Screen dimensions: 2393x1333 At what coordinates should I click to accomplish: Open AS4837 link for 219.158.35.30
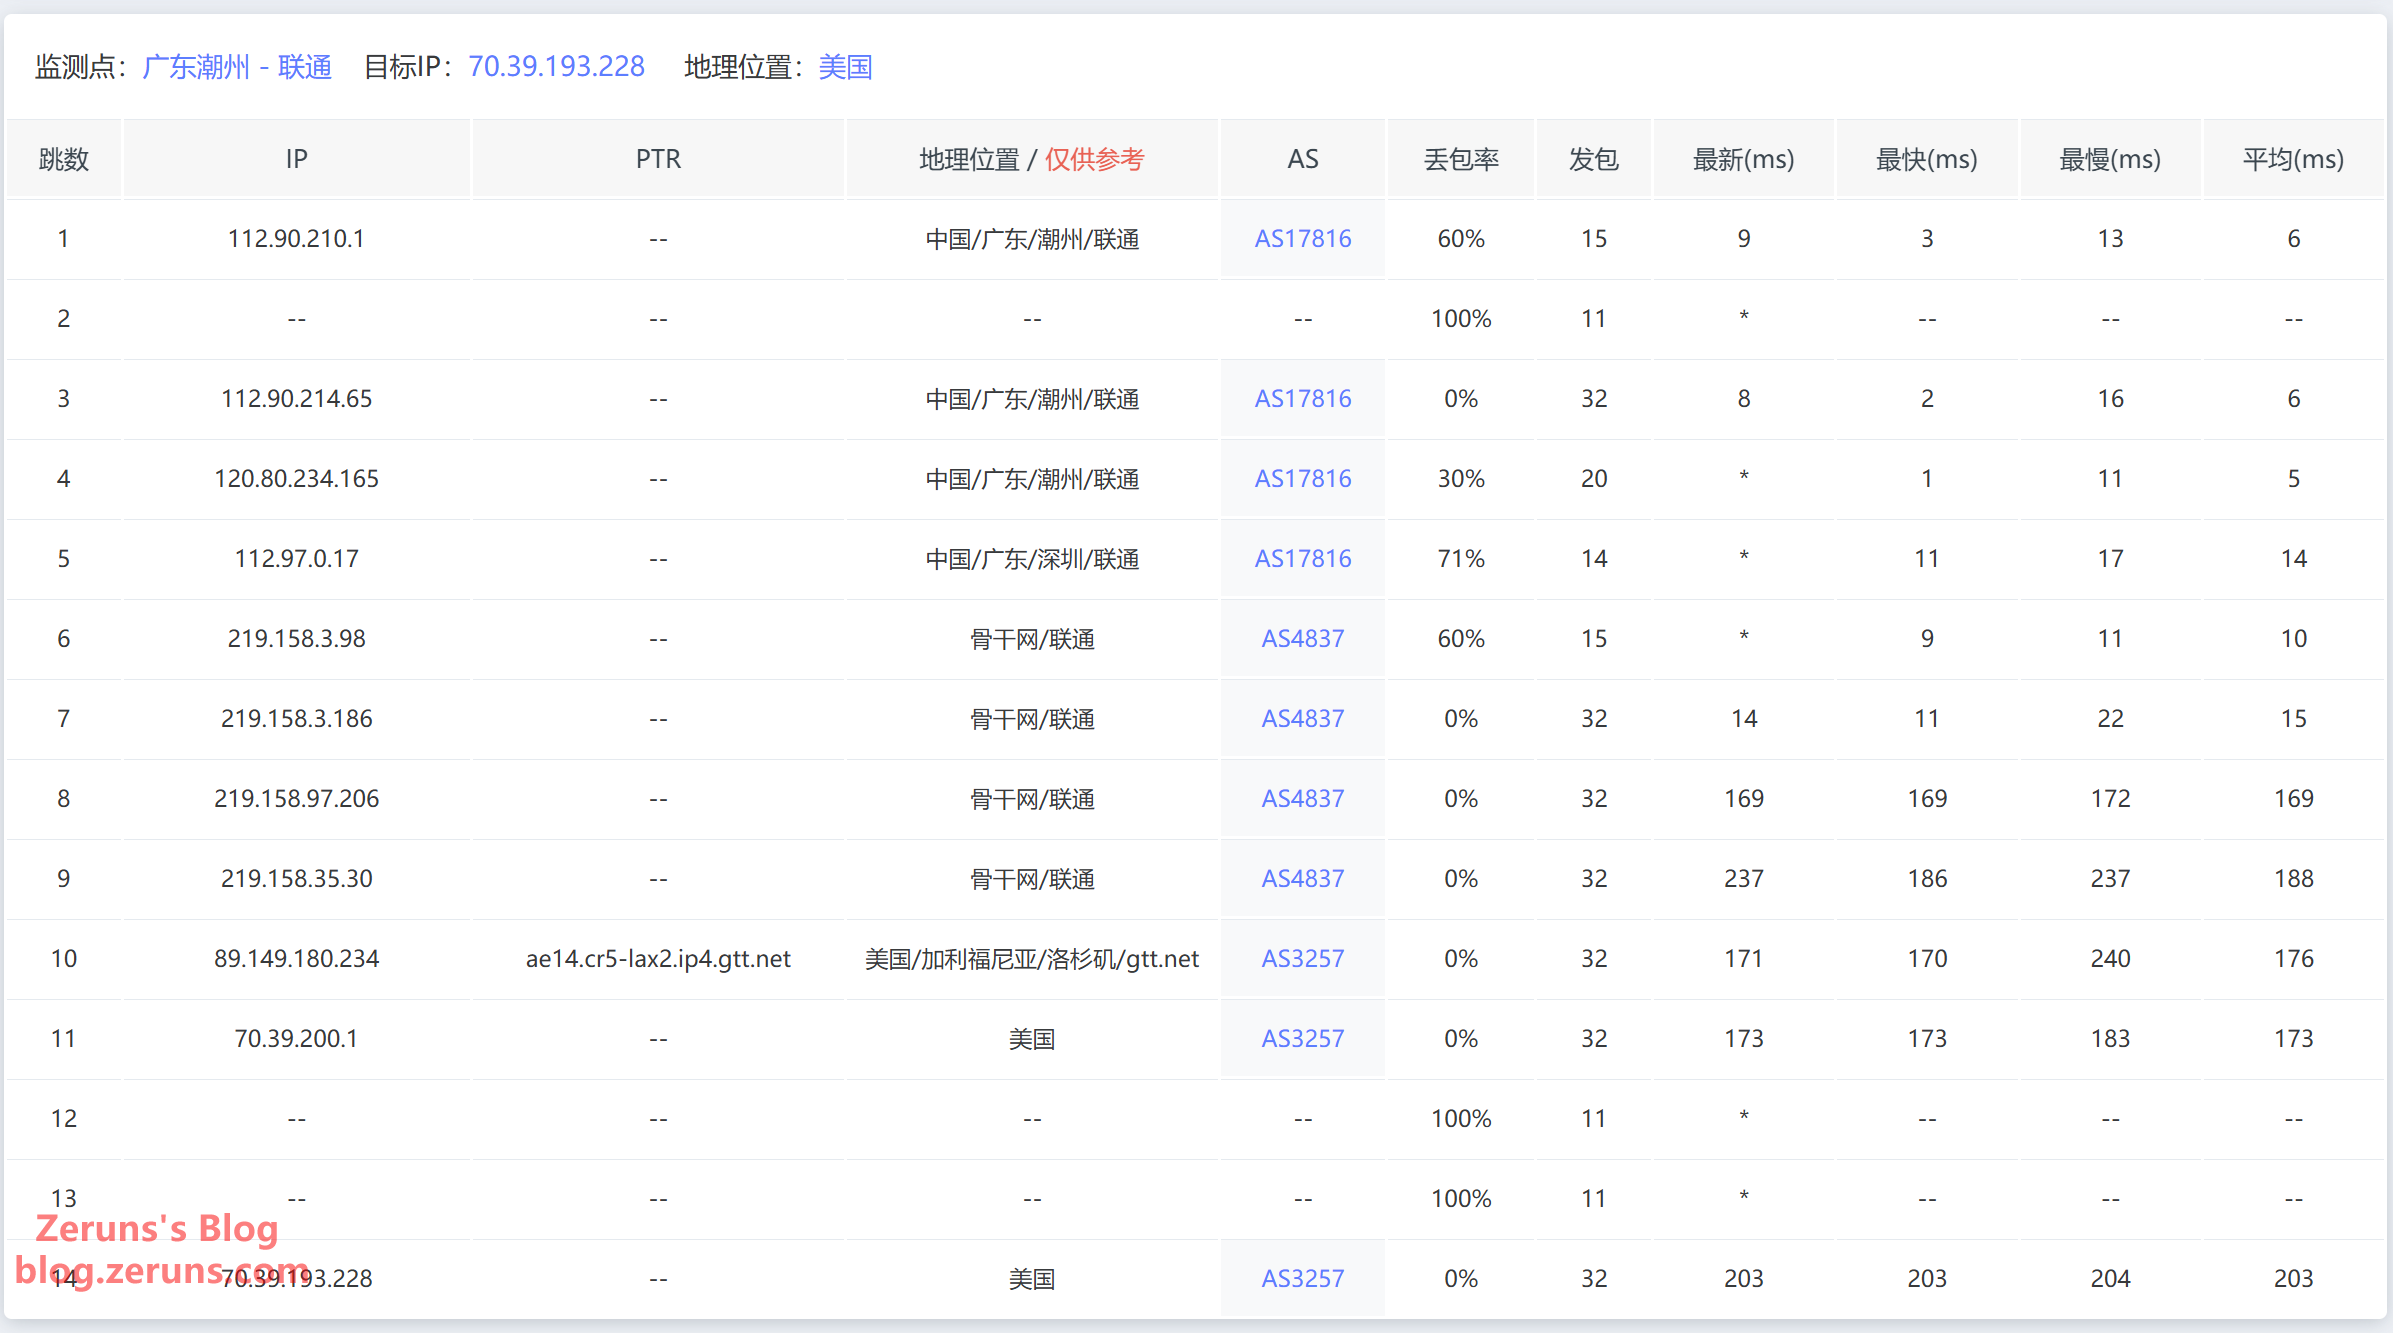[x=1302, y=879]
